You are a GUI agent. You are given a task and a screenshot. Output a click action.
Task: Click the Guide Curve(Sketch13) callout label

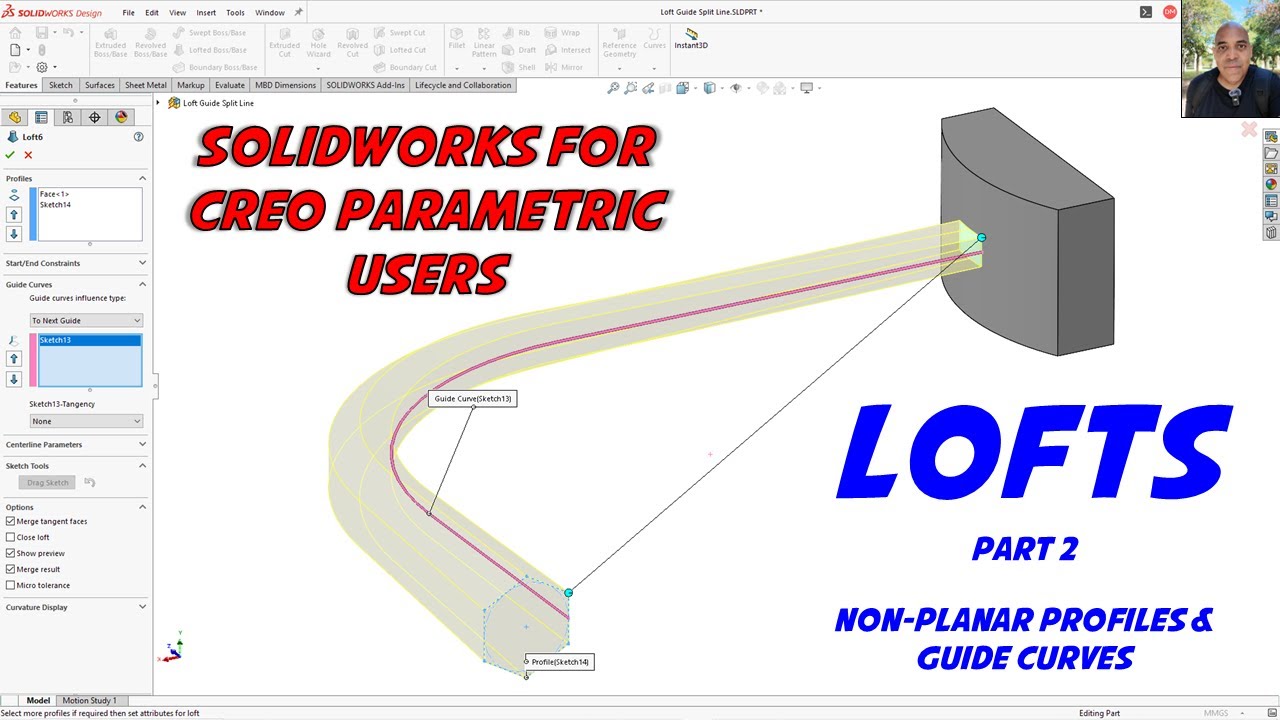point(473,398)
